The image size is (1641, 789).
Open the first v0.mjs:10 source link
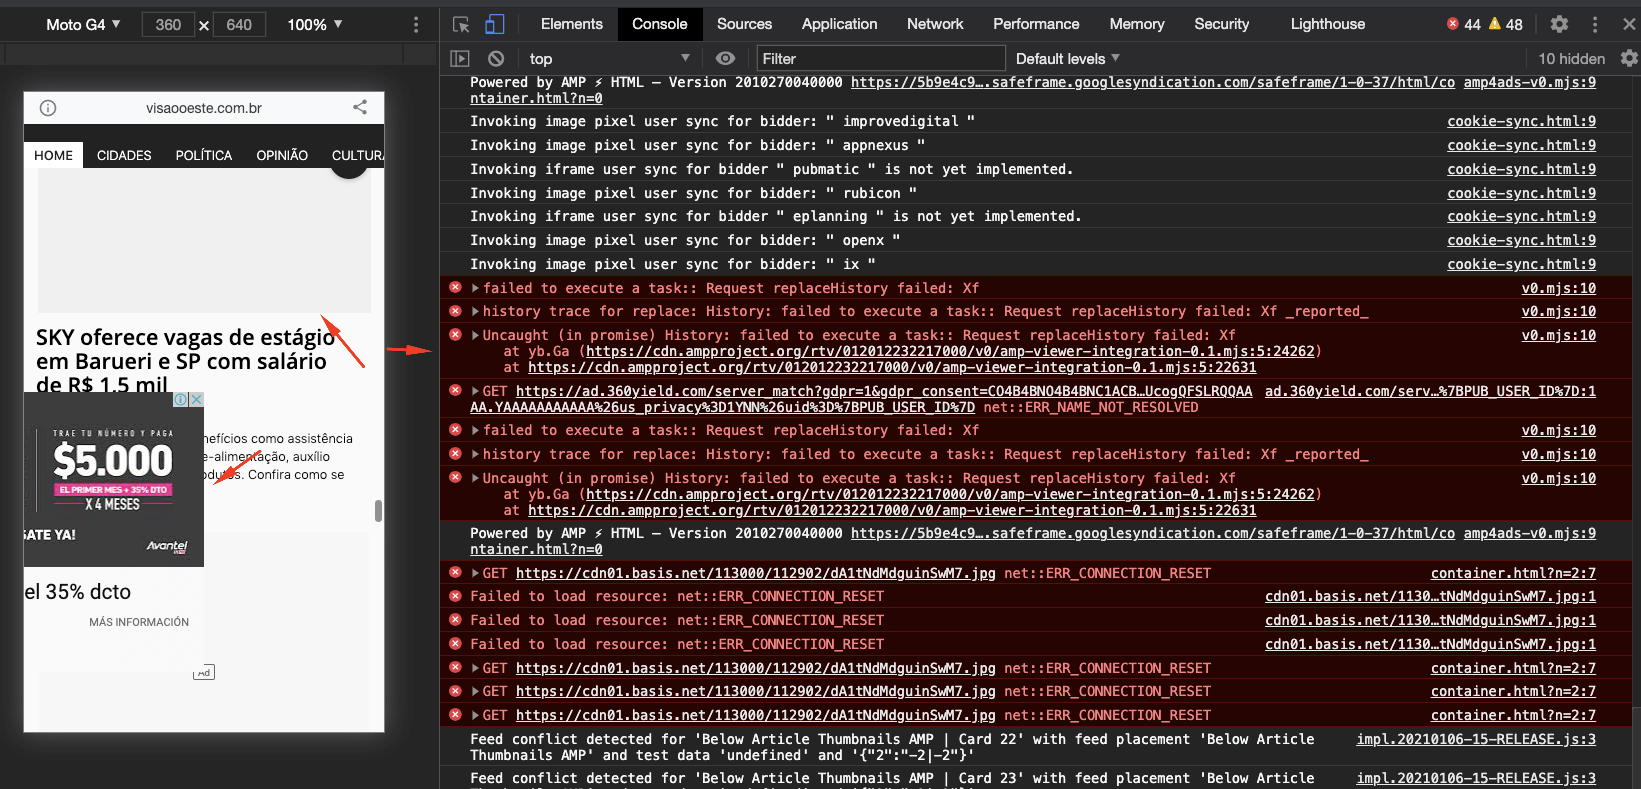click(1558, 288)
